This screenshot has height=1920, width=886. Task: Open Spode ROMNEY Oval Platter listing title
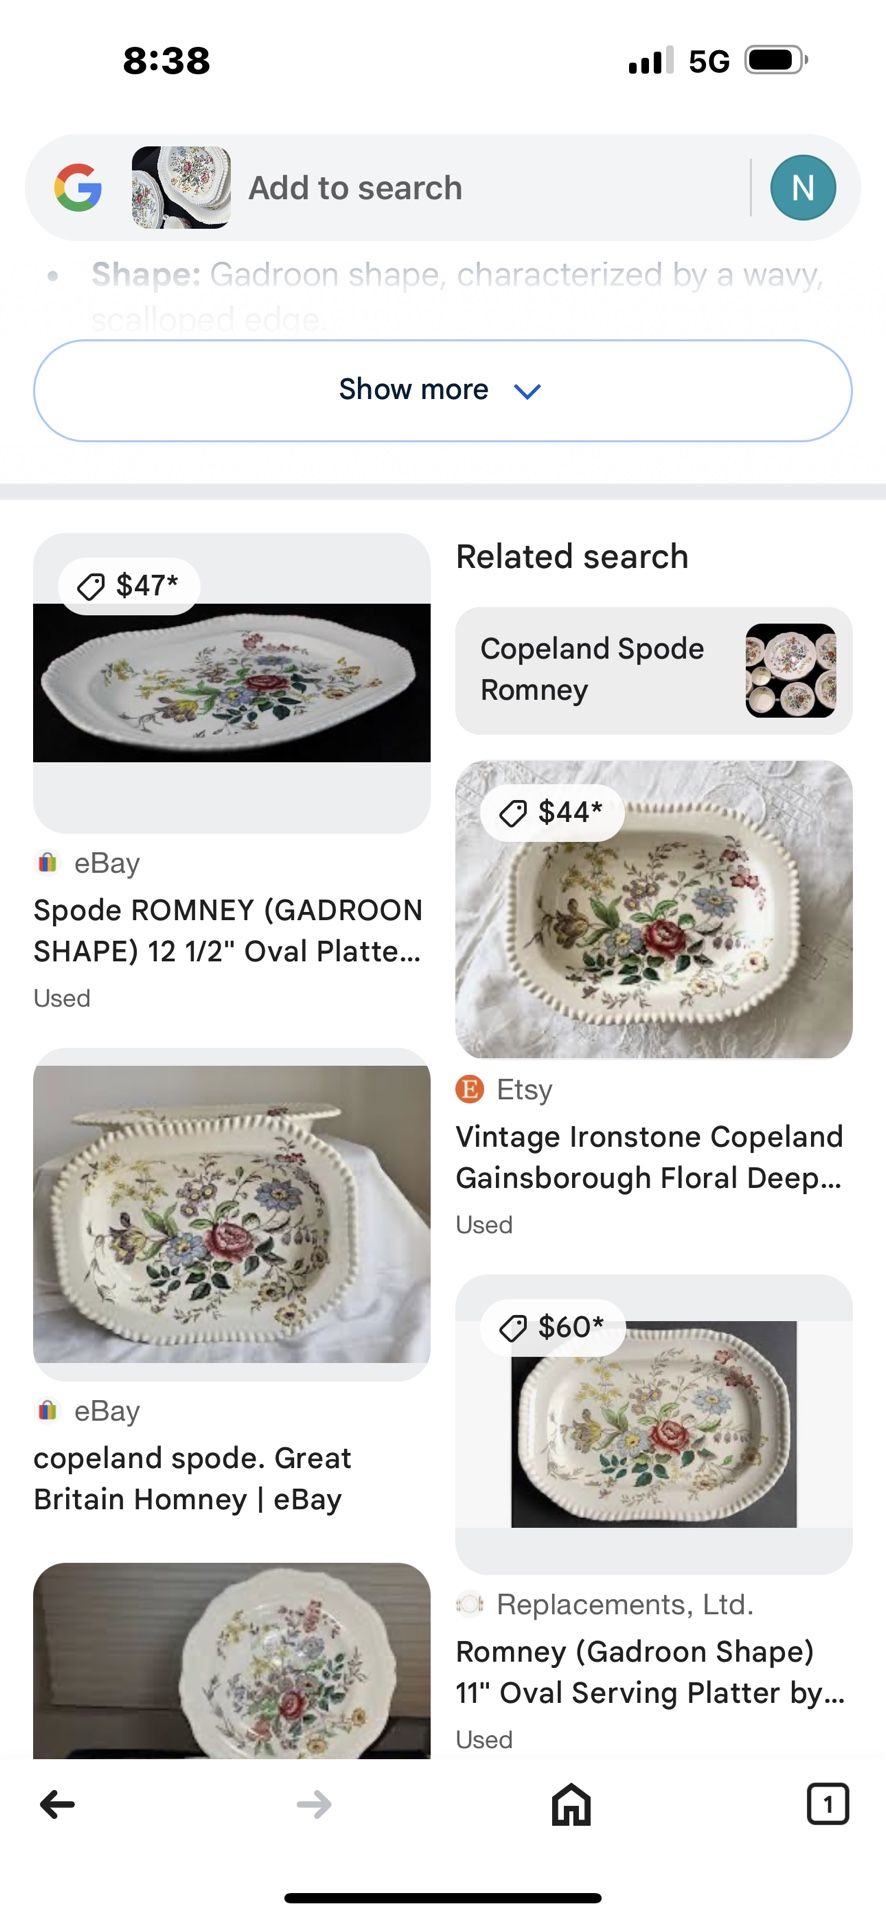(228, 930)
